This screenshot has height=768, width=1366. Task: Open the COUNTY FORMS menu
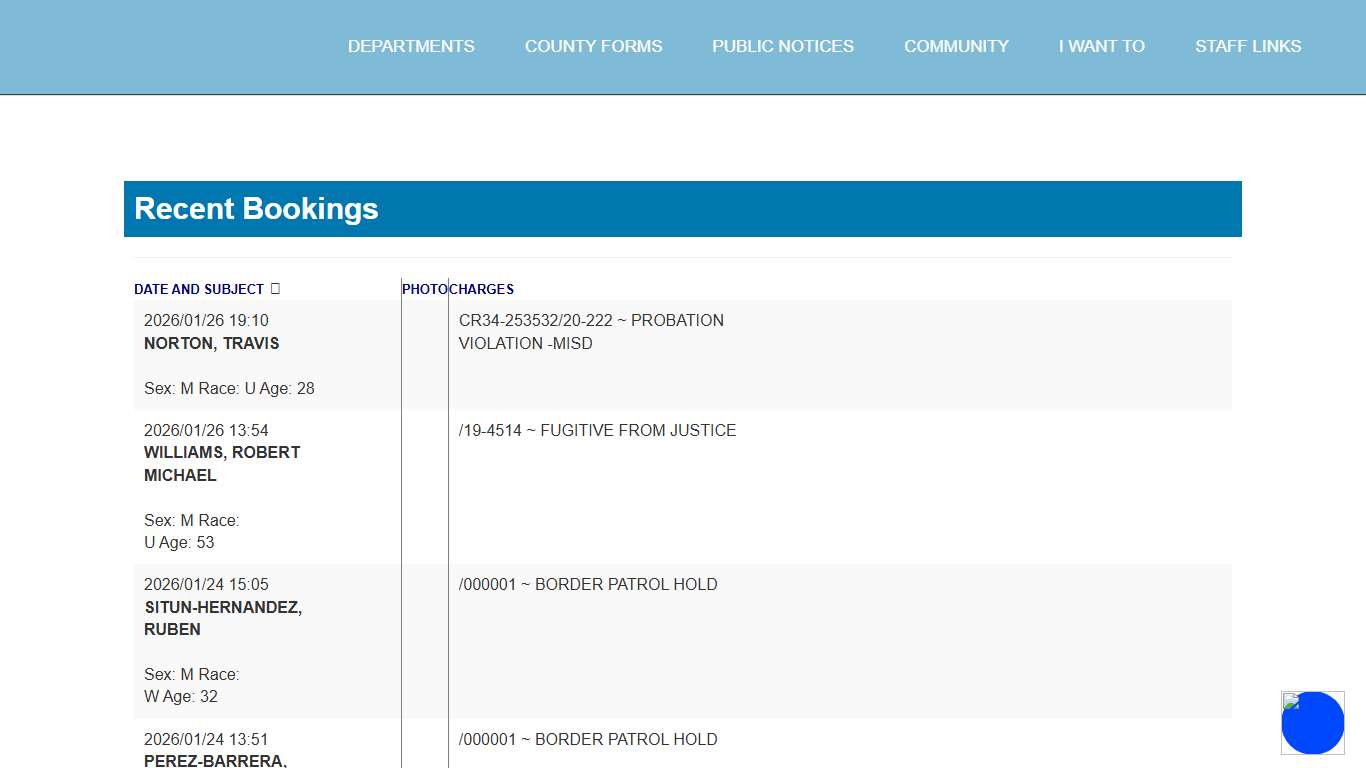click(x=593, y=46)
